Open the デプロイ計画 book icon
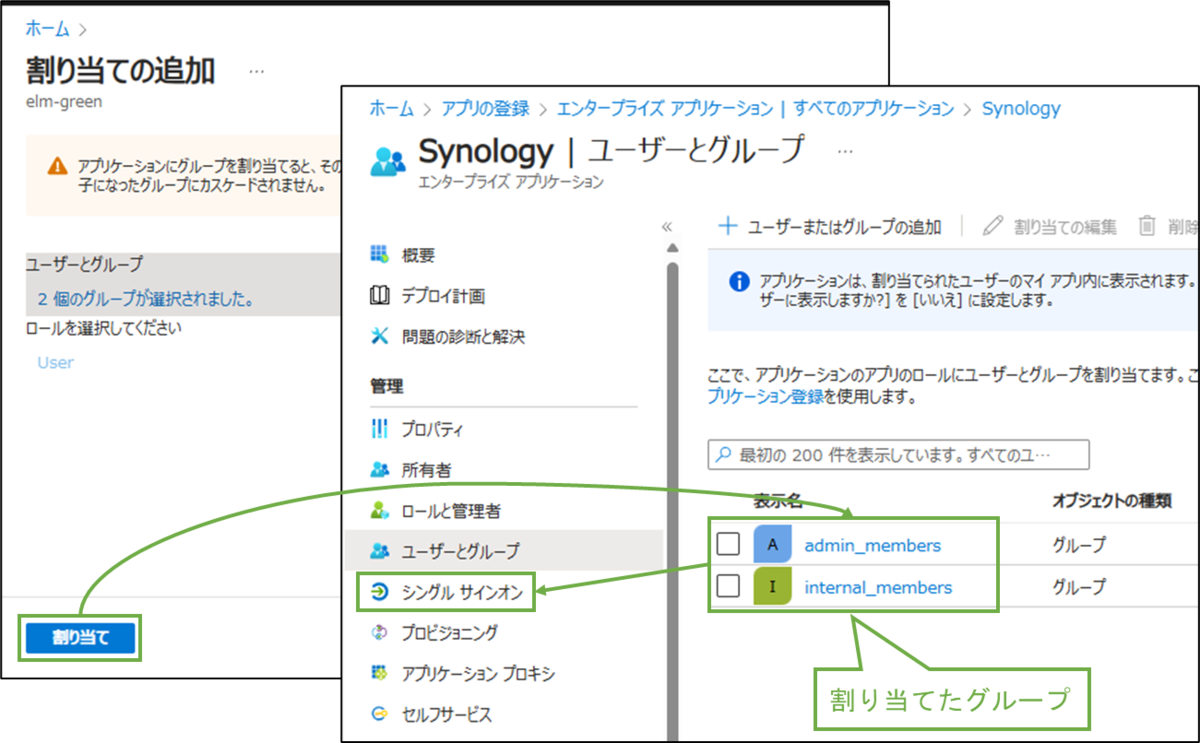Image resolution: width=1200 pixels, height=743 pixels. point(379,296)
